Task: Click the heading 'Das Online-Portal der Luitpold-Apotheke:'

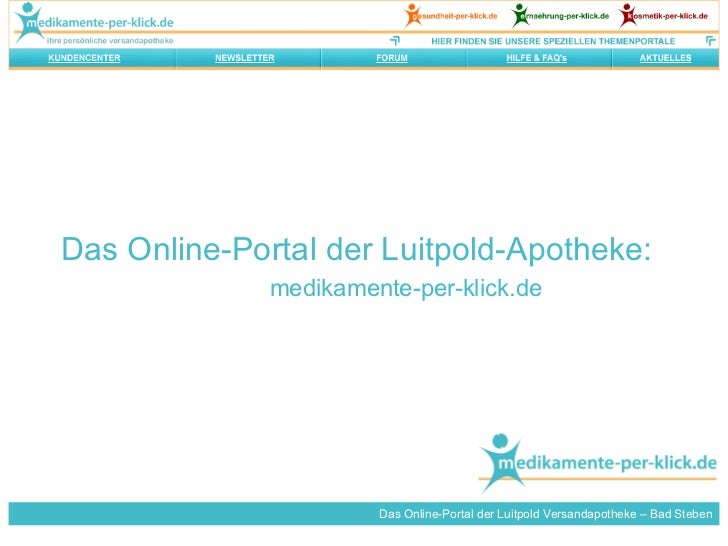Action: [356, 250]
